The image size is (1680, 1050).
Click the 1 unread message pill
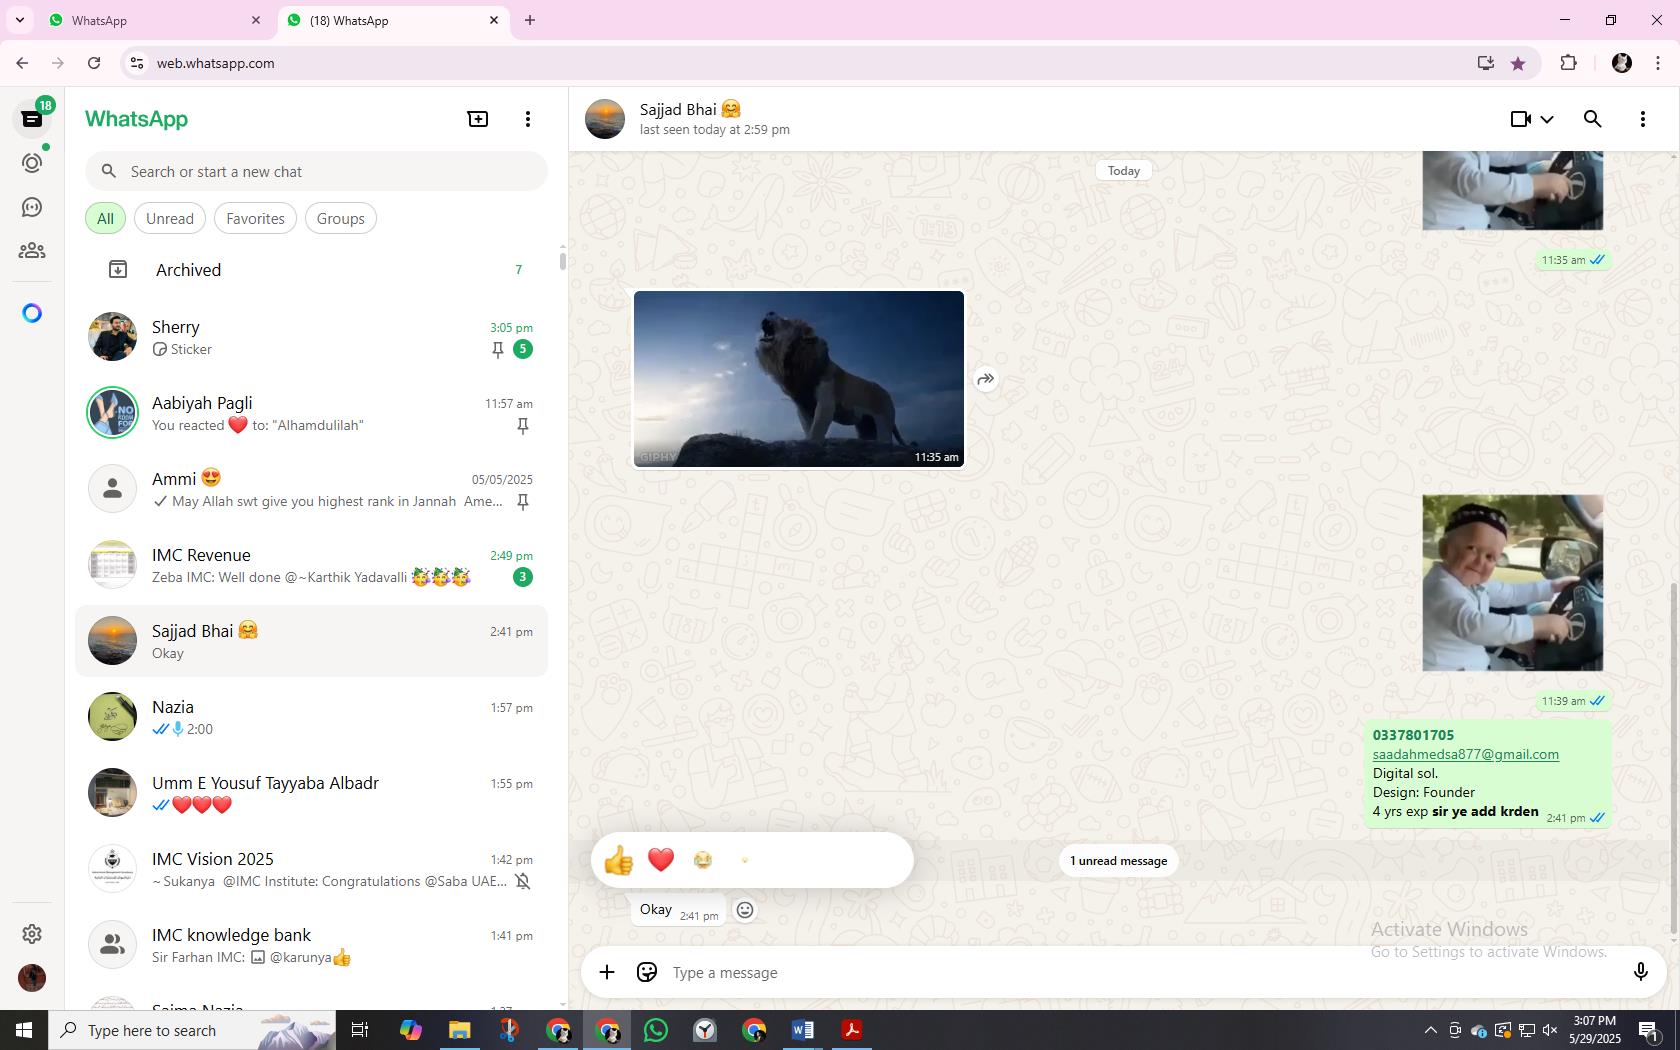1118,861
